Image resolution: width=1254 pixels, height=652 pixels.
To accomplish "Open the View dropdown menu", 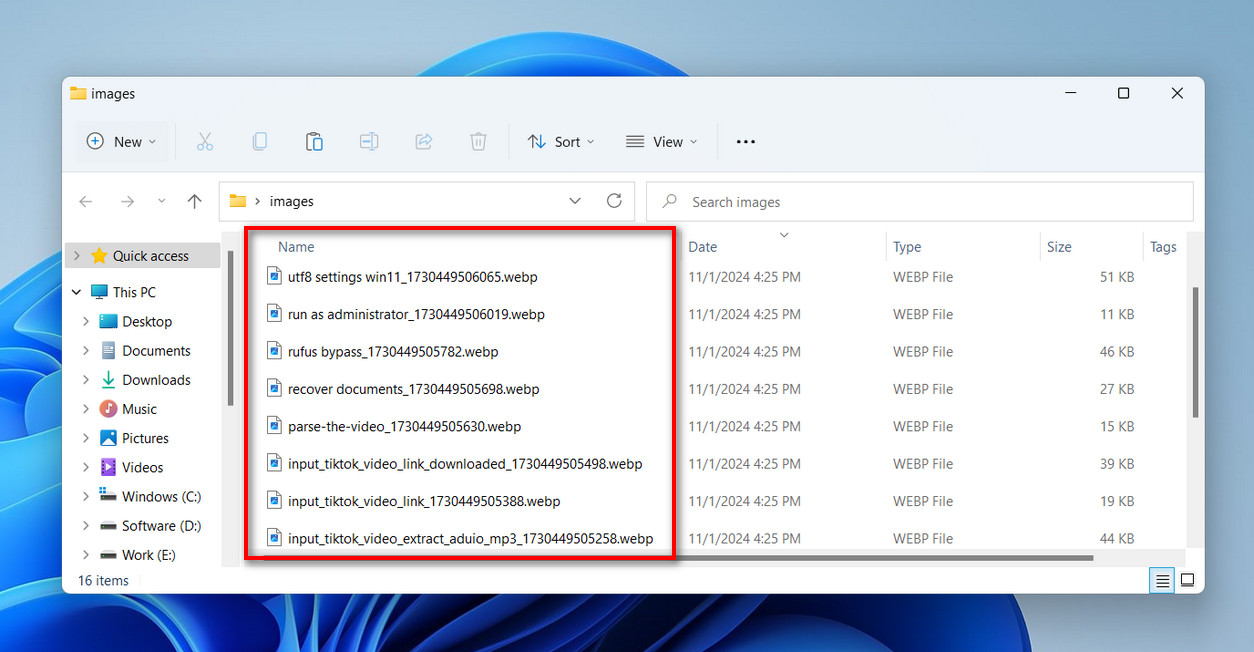I will pos(662,142).
